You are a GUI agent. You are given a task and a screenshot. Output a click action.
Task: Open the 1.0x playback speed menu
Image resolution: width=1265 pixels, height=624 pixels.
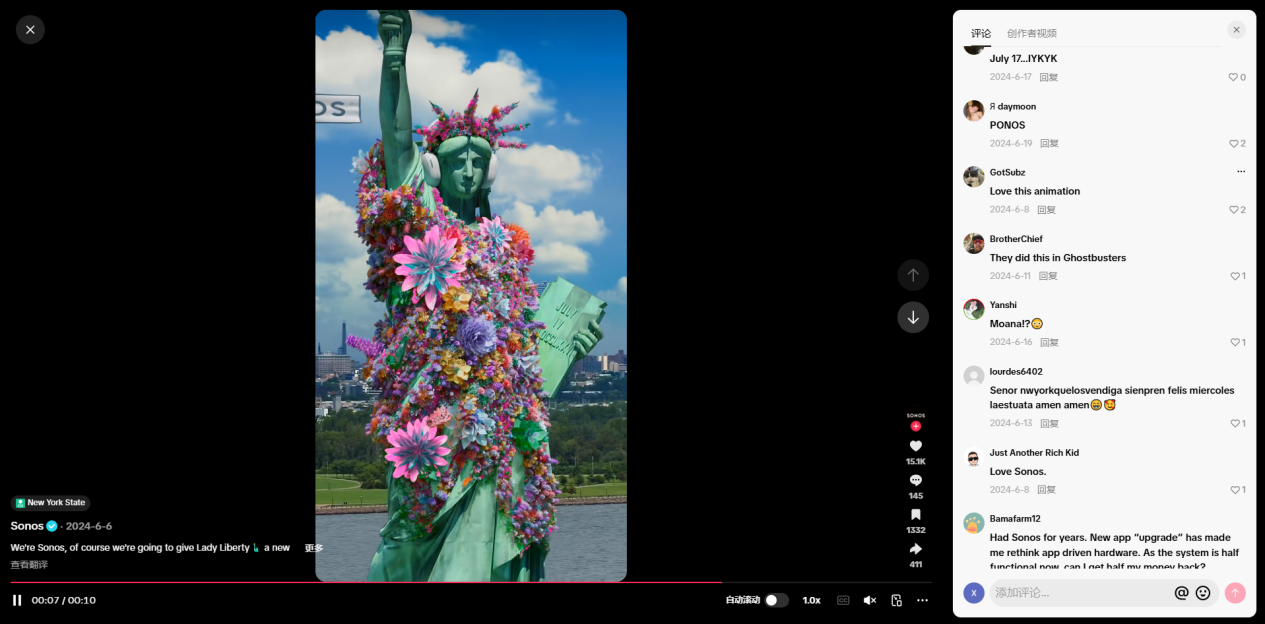(x=811, y=600)
